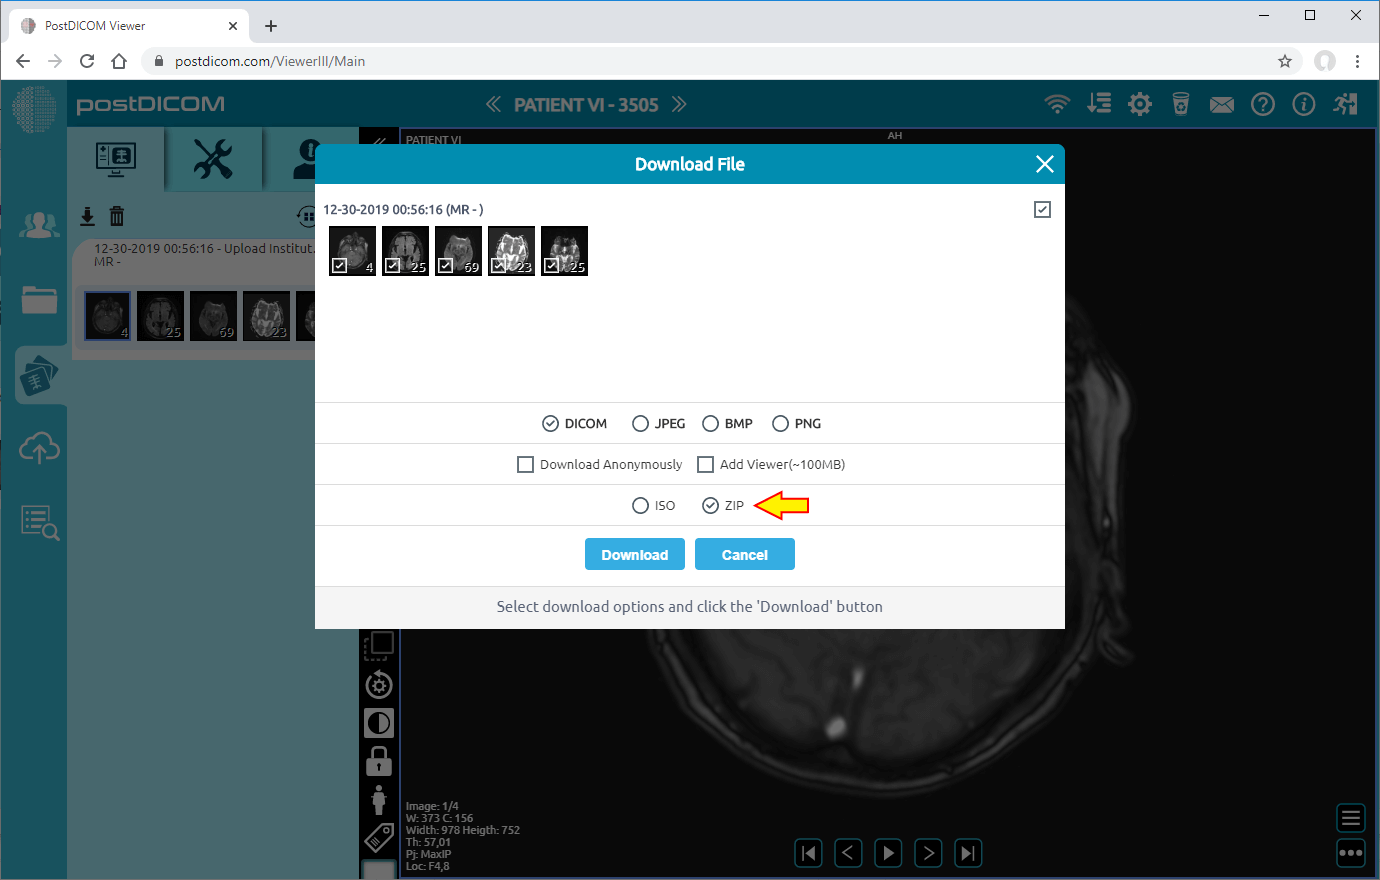Open the connection status Wi-Fi icon
The width and height of the screenshot is (1380, 880).
tap(1057, 103)
